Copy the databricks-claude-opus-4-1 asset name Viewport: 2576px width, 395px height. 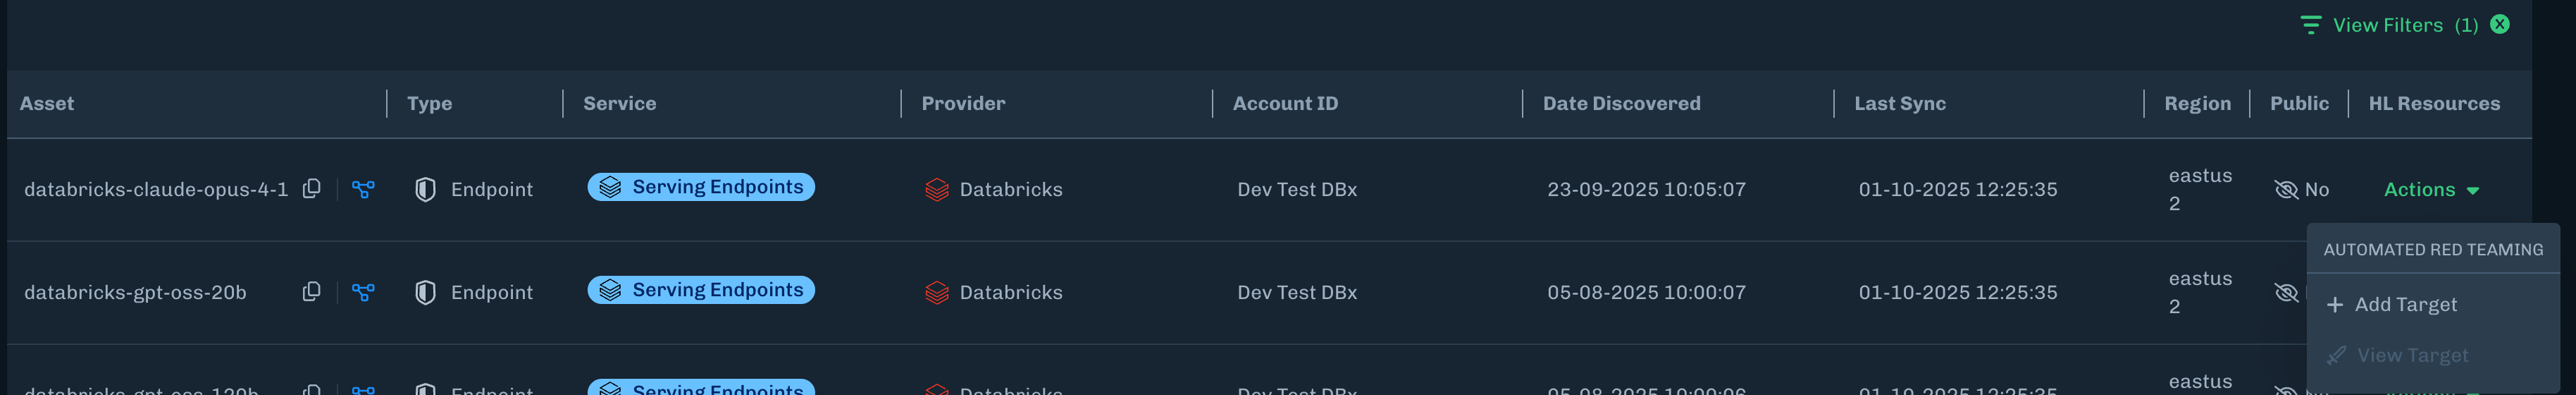pos(312,189)
